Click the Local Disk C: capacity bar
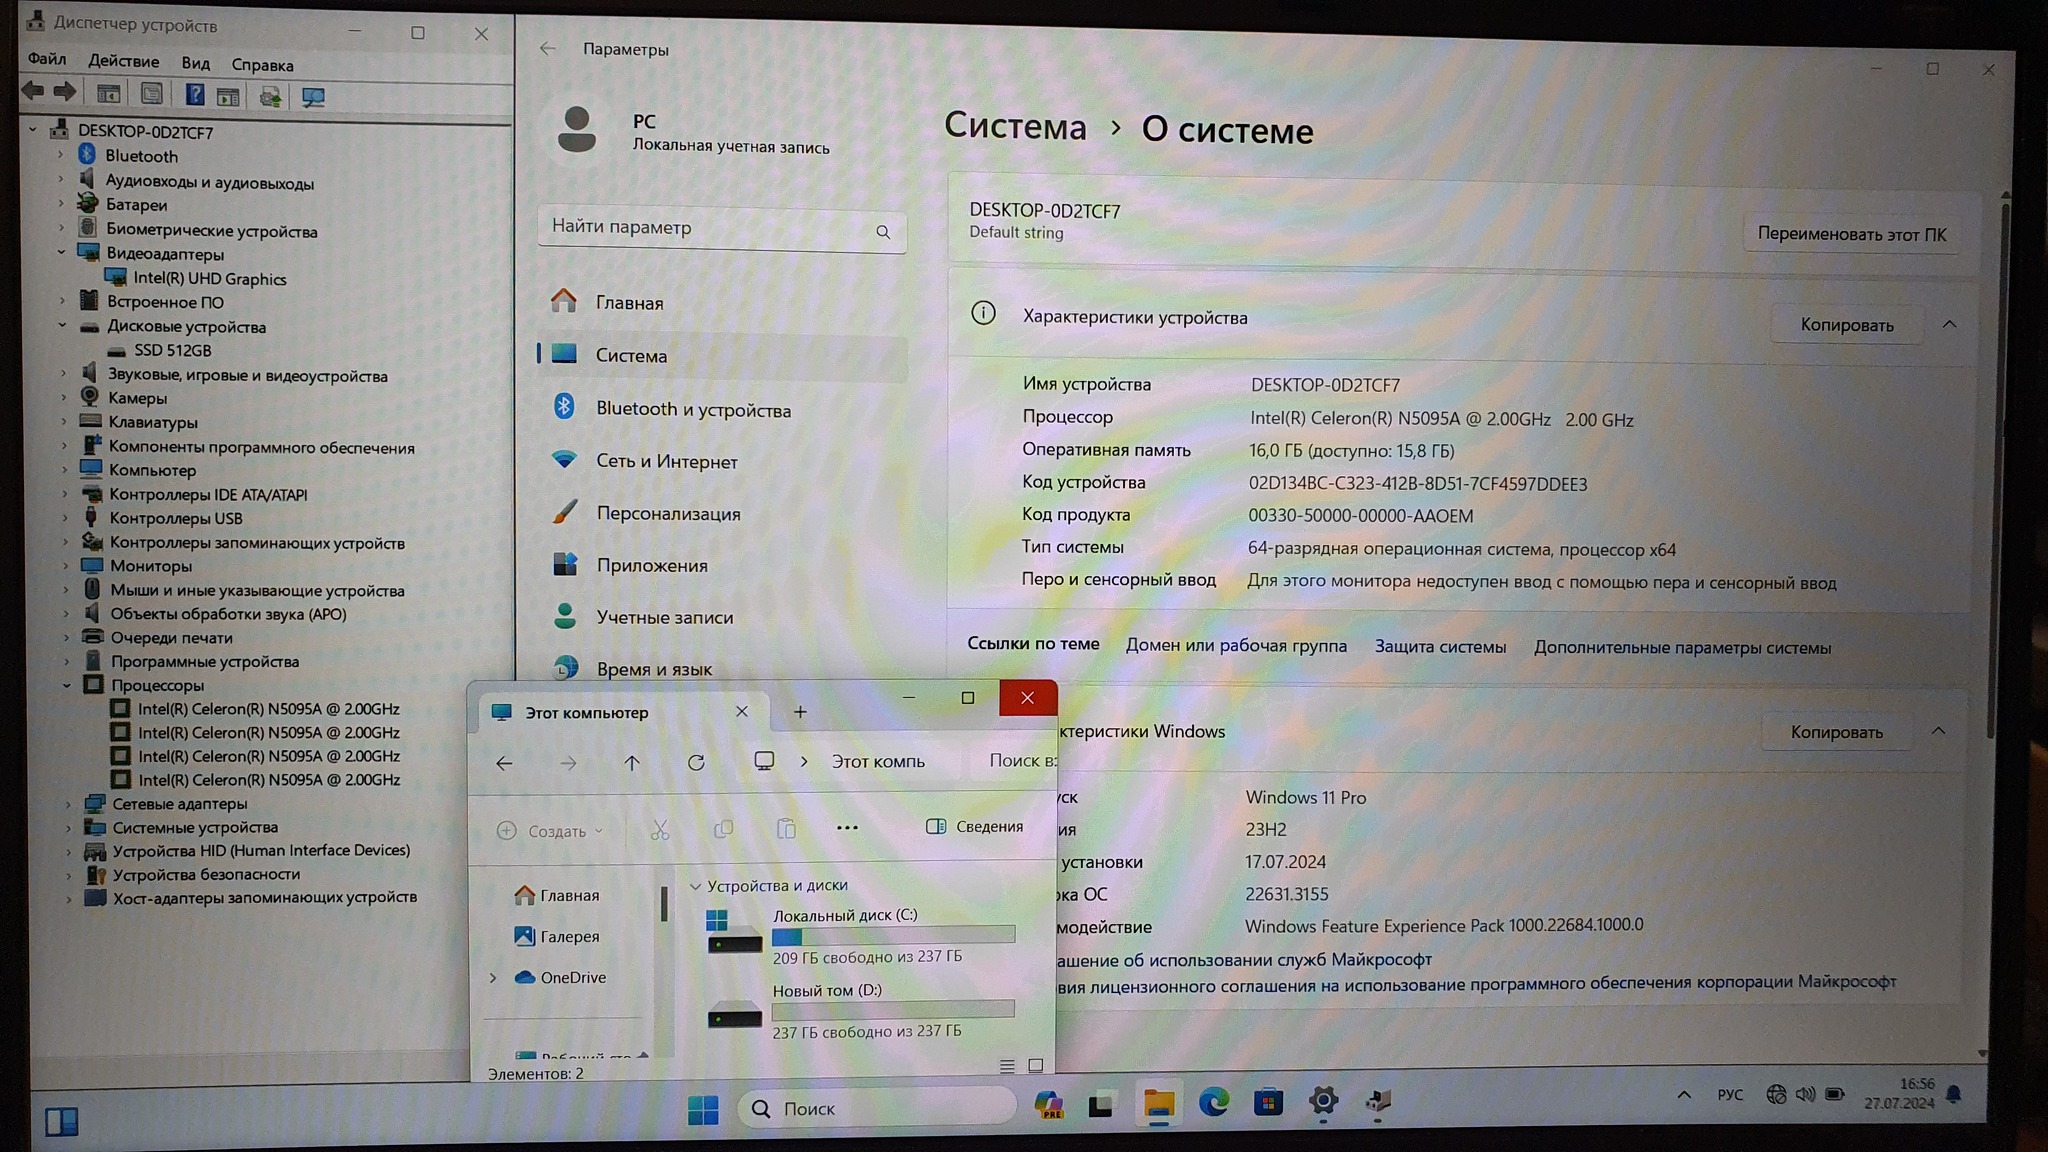The image size is (2048, 1152). 893,935
